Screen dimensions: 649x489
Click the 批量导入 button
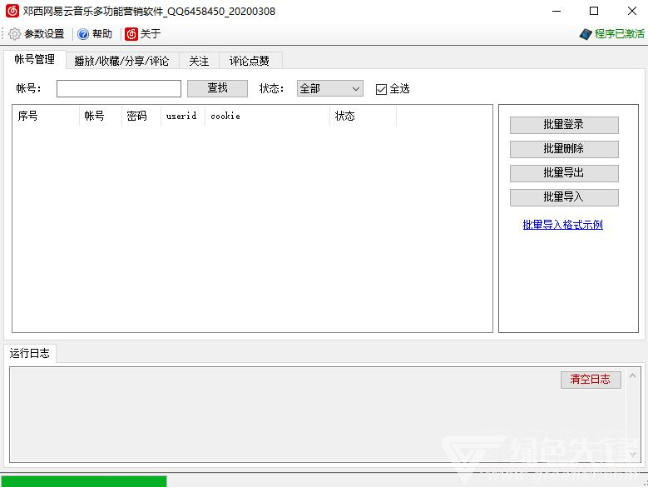click(564, 198)
